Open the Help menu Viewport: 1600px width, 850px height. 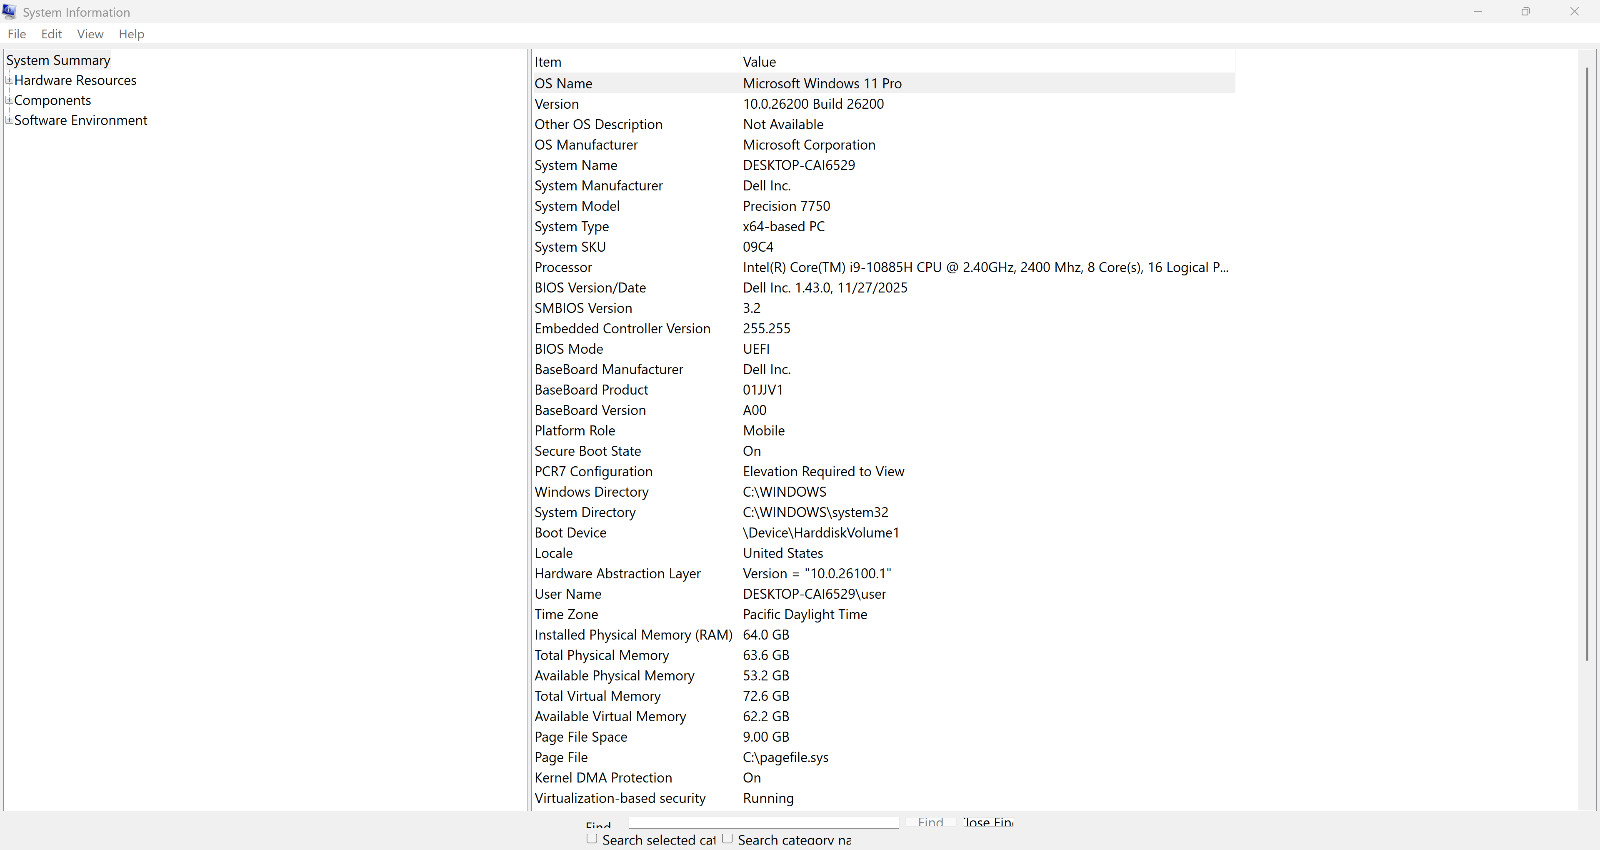tap(131, 34)
